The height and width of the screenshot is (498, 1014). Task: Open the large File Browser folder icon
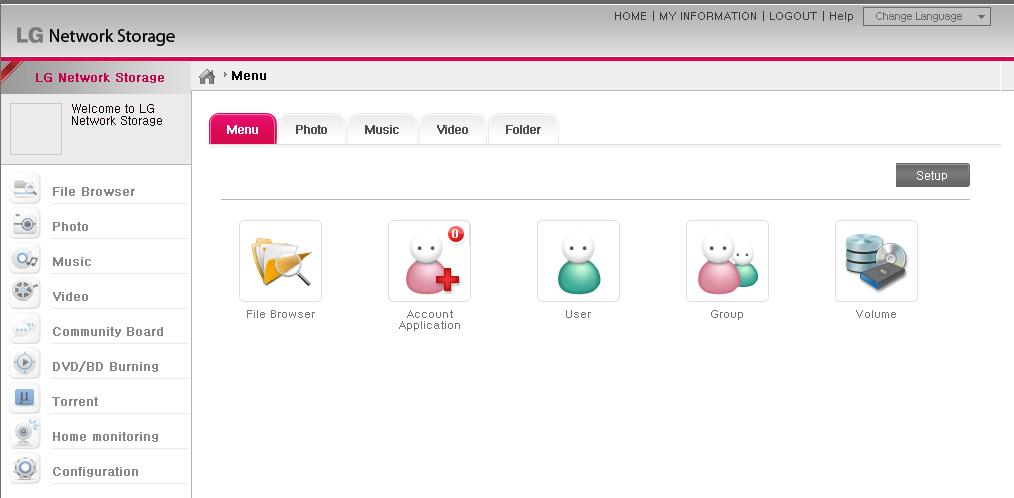point(281,261)
